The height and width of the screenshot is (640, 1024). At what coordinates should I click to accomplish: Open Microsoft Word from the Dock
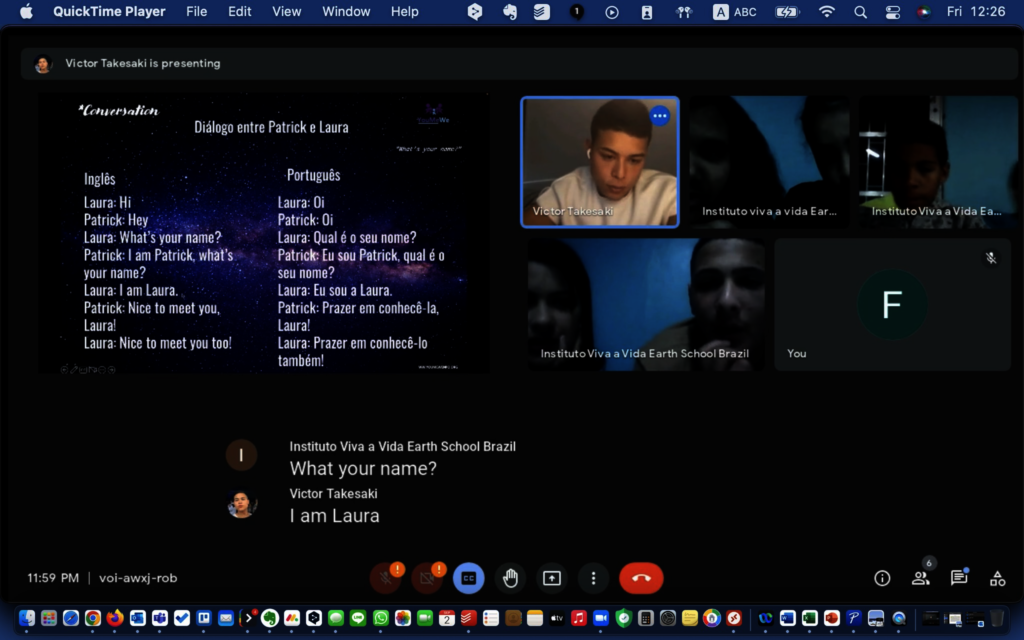pyautogui.click(x=788, y=618)
